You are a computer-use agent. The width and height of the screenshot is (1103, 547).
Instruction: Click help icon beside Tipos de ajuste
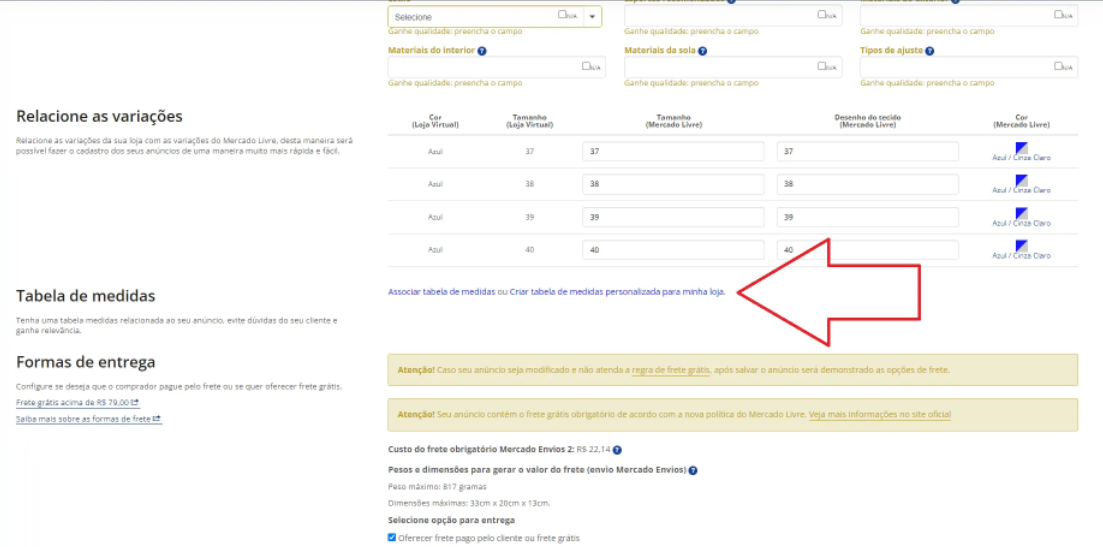(x=929, y=51)
